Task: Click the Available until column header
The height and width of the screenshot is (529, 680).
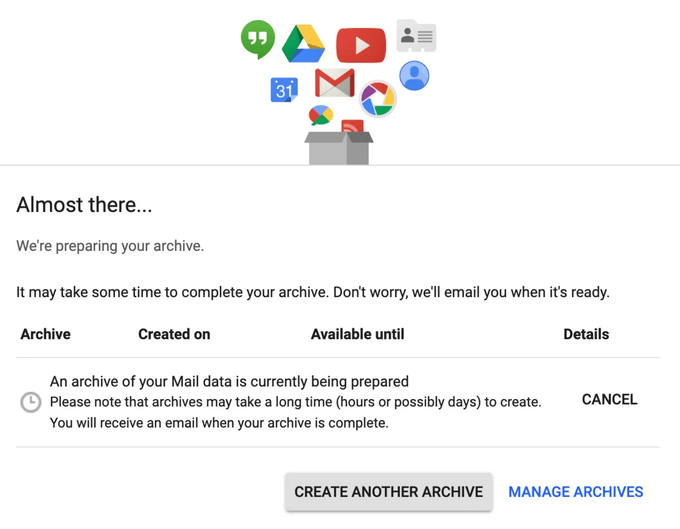Action: point(357,334)
